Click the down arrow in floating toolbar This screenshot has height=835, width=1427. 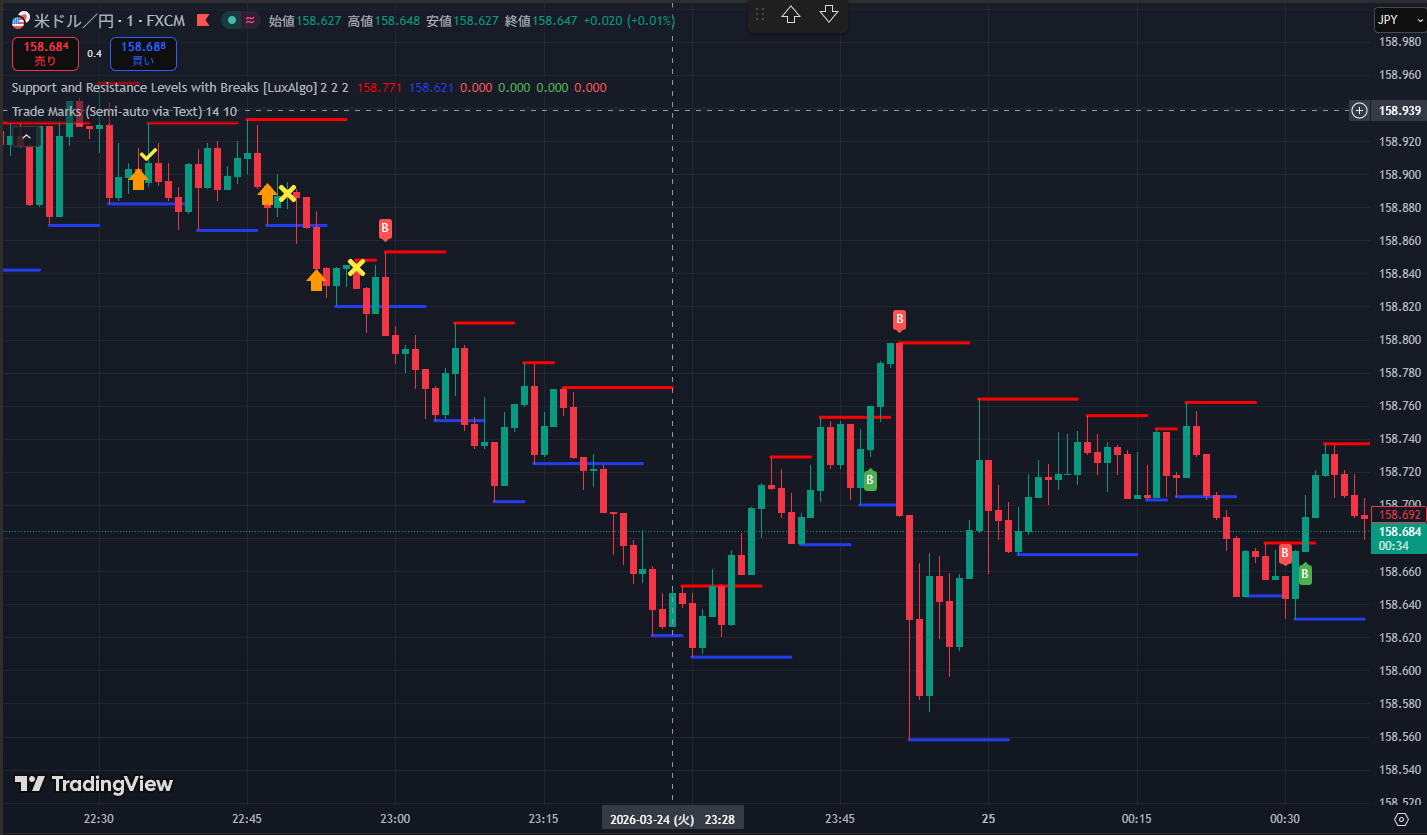click(828, 15)
